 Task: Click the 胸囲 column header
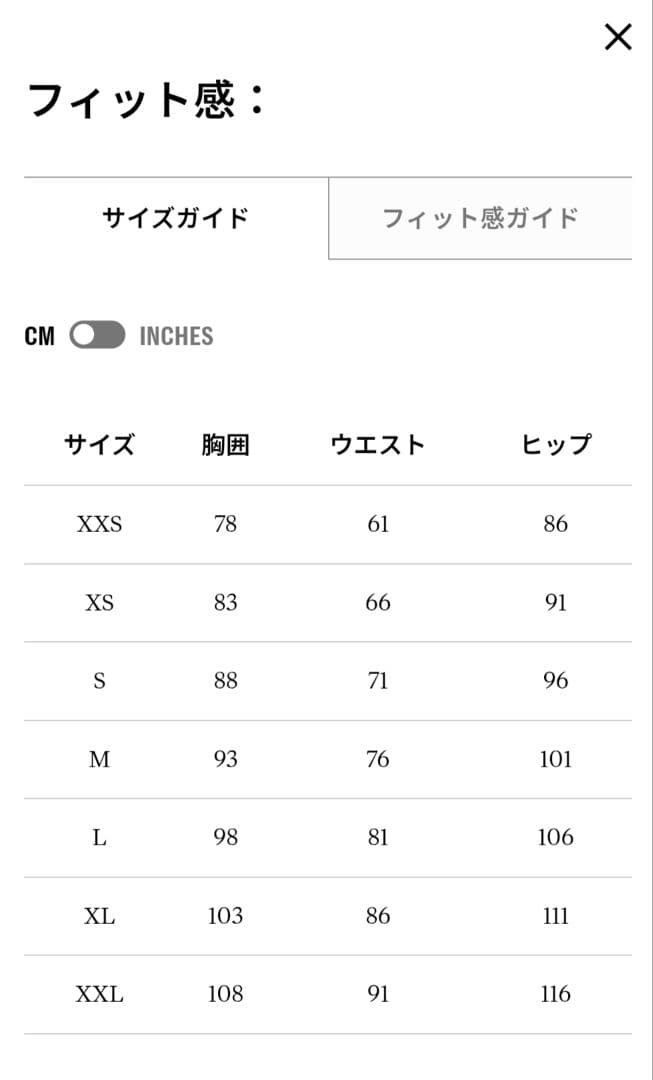click(225, 445)
